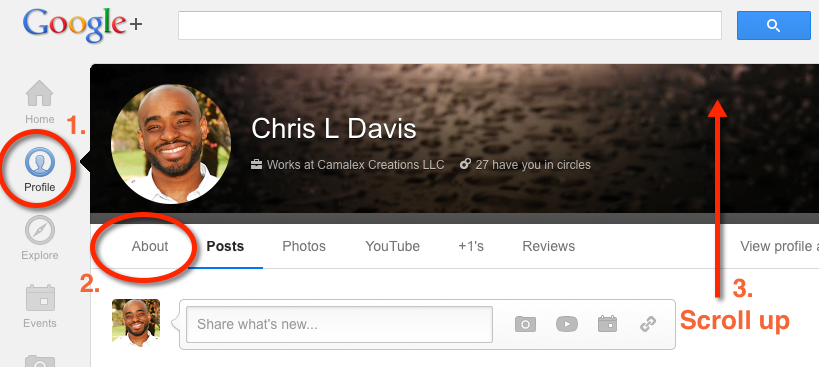This screenshot has height=367, width=819.
Task: Open the Reviews tab
Action: 548,246
